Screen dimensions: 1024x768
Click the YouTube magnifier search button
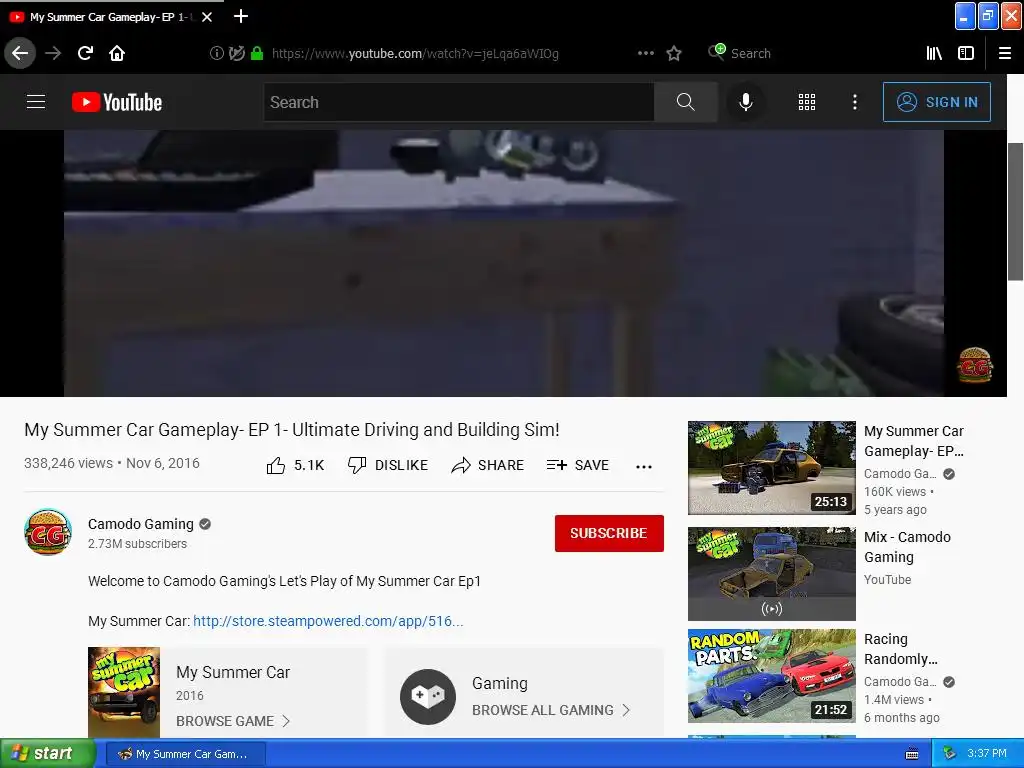686,102
